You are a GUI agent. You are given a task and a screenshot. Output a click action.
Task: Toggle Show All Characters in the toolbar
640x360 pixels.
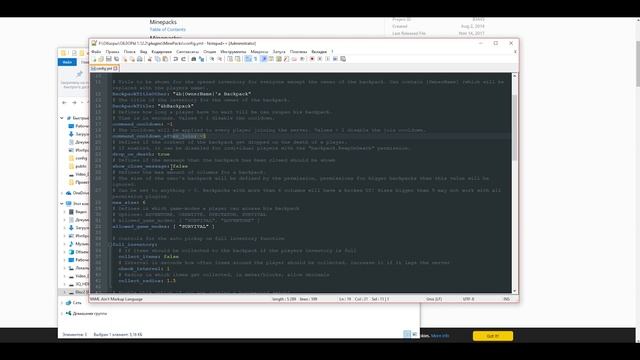[x=255, y=59]
